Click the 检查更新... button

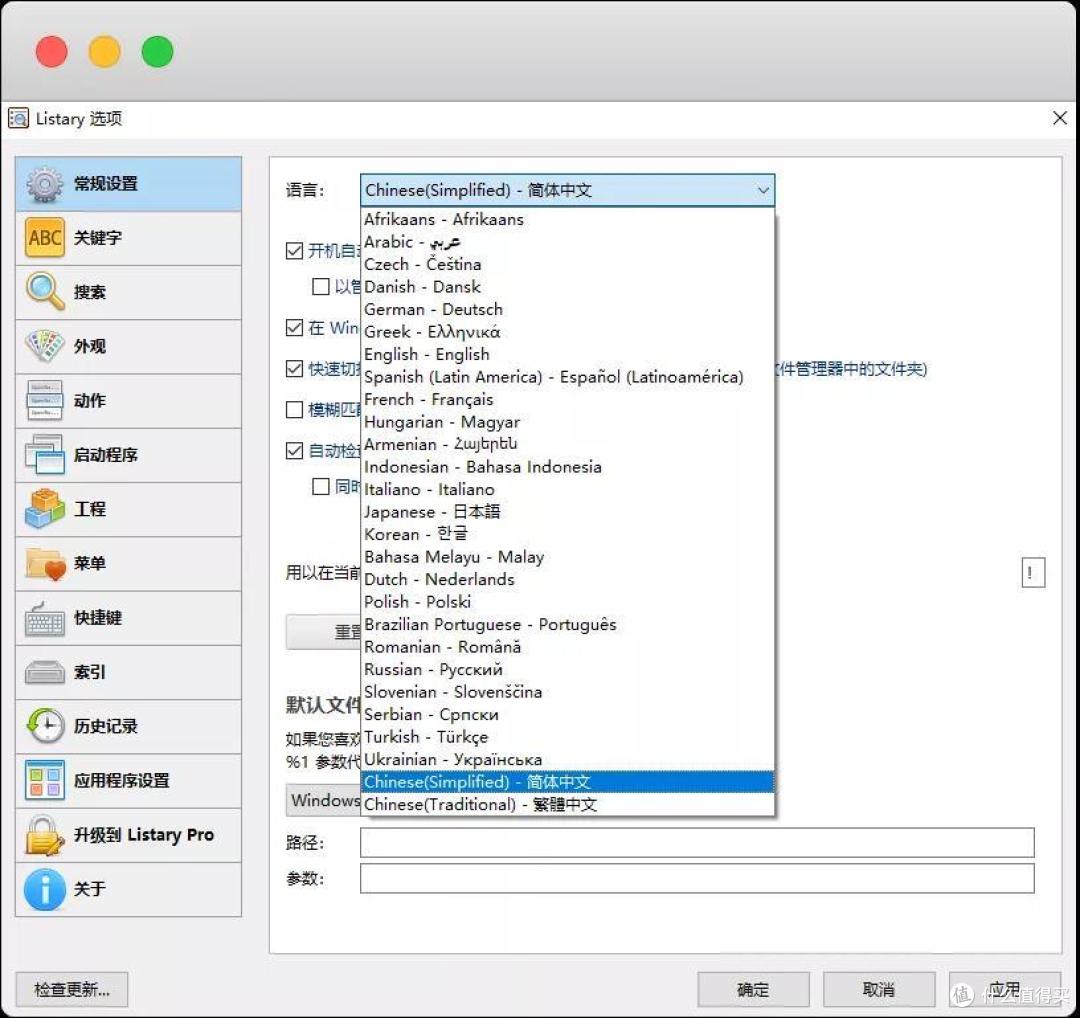72,990
